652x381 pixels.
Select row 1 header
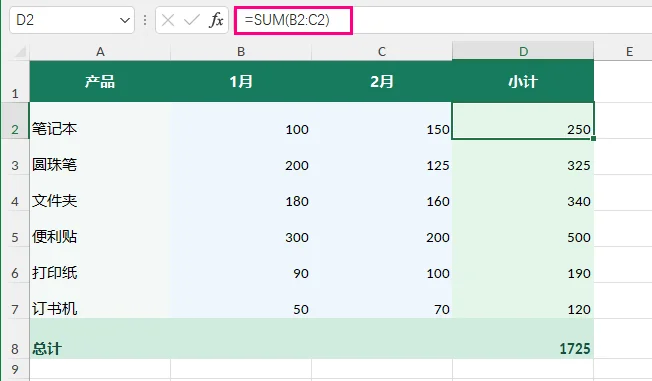tap(15, 82)
